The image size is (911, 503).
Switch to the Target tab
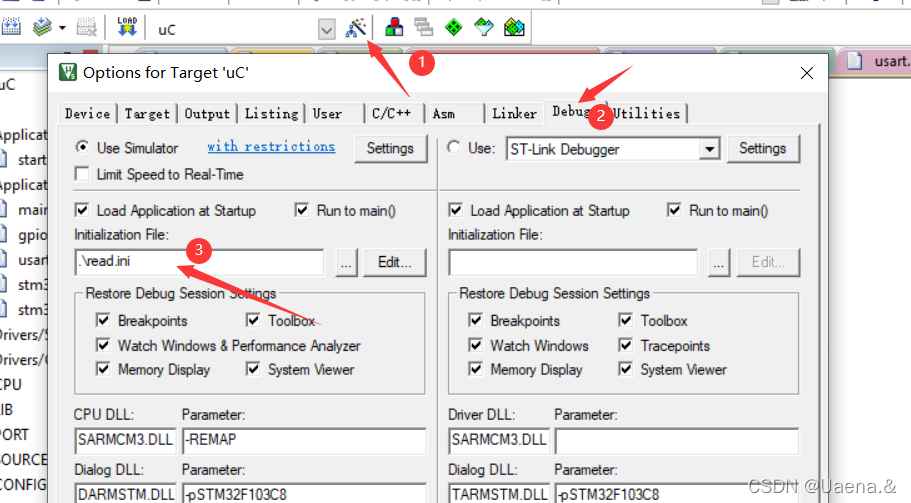pos(148,114)
